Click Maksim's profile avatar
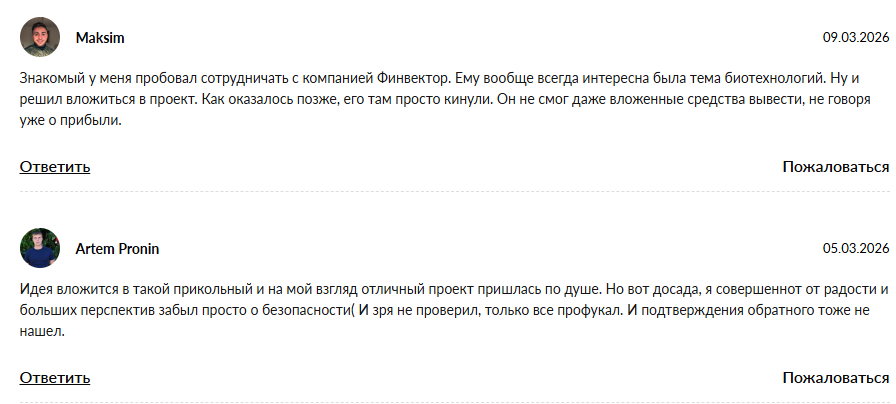896x404 pixels. [40, 37]
